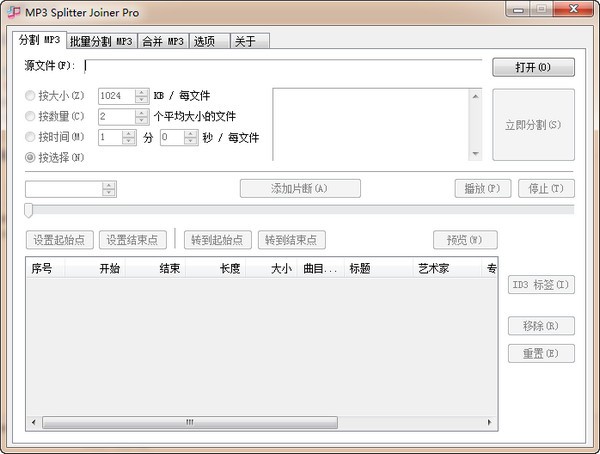Increase the minutes (分) spinner
The image size is (600, 454).
click(x=129, y=134)
